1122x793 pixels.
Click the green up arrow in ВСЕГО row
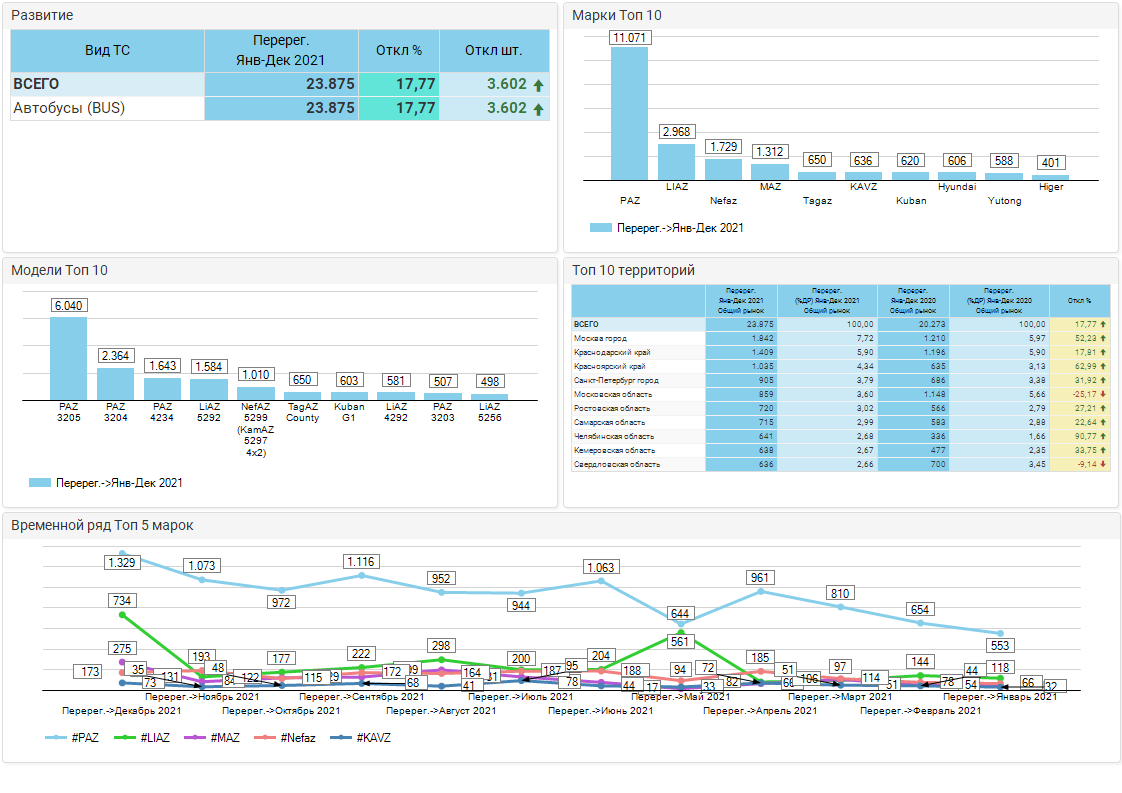[x=538, y=85]
